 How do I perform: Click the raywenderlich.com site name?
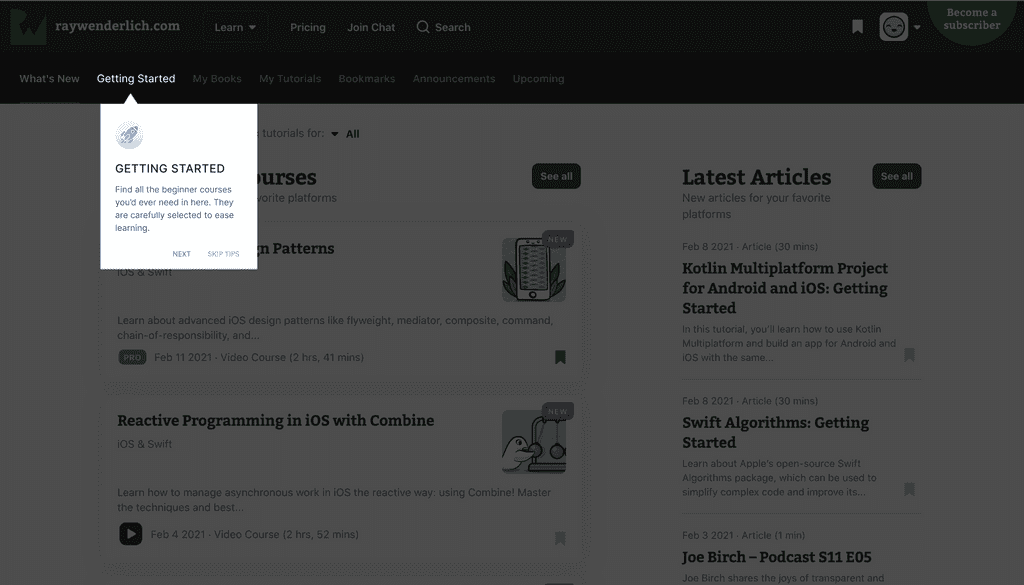click(x=118, y=26)
